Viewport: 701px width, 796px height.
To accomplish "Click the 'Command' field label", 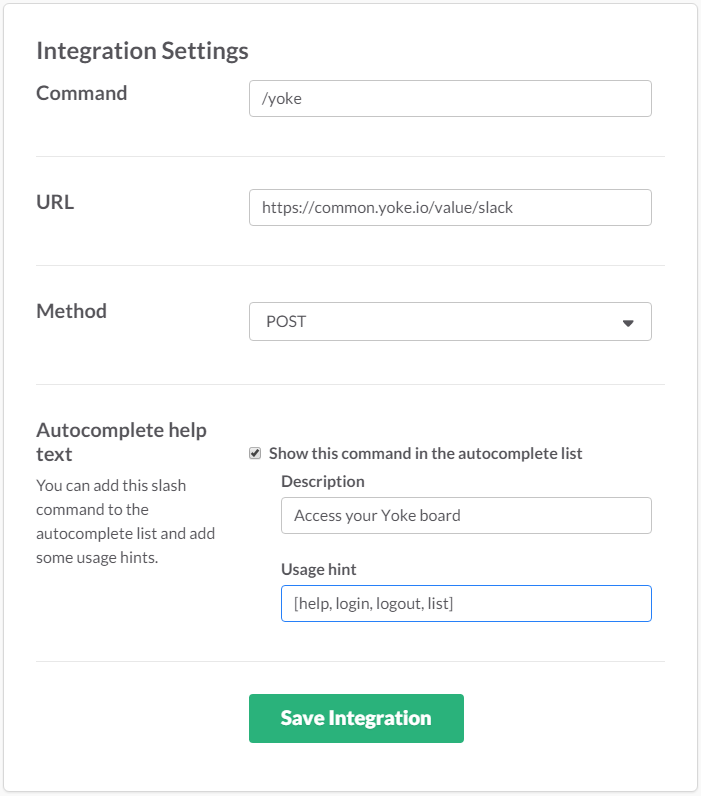I will click(x=82, y=93).
